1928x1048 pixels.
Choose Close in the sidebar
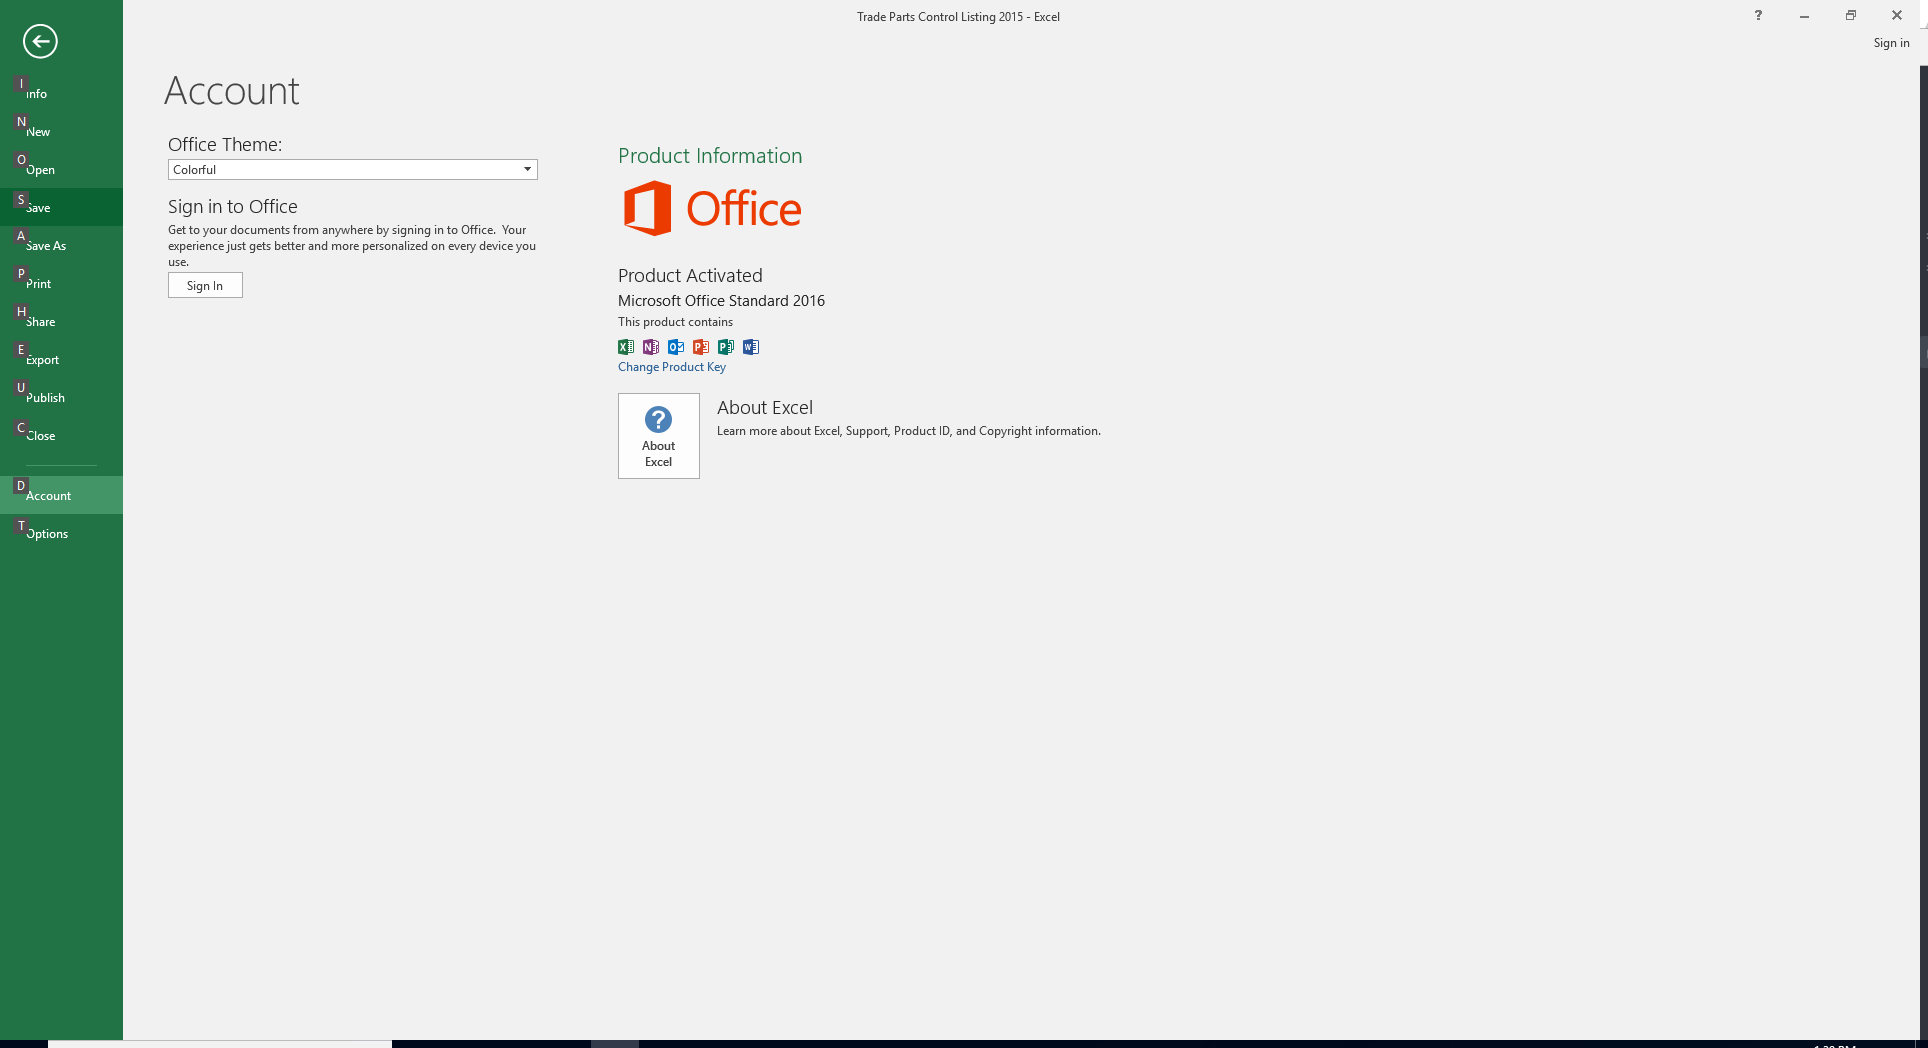[x=61, y=435]
